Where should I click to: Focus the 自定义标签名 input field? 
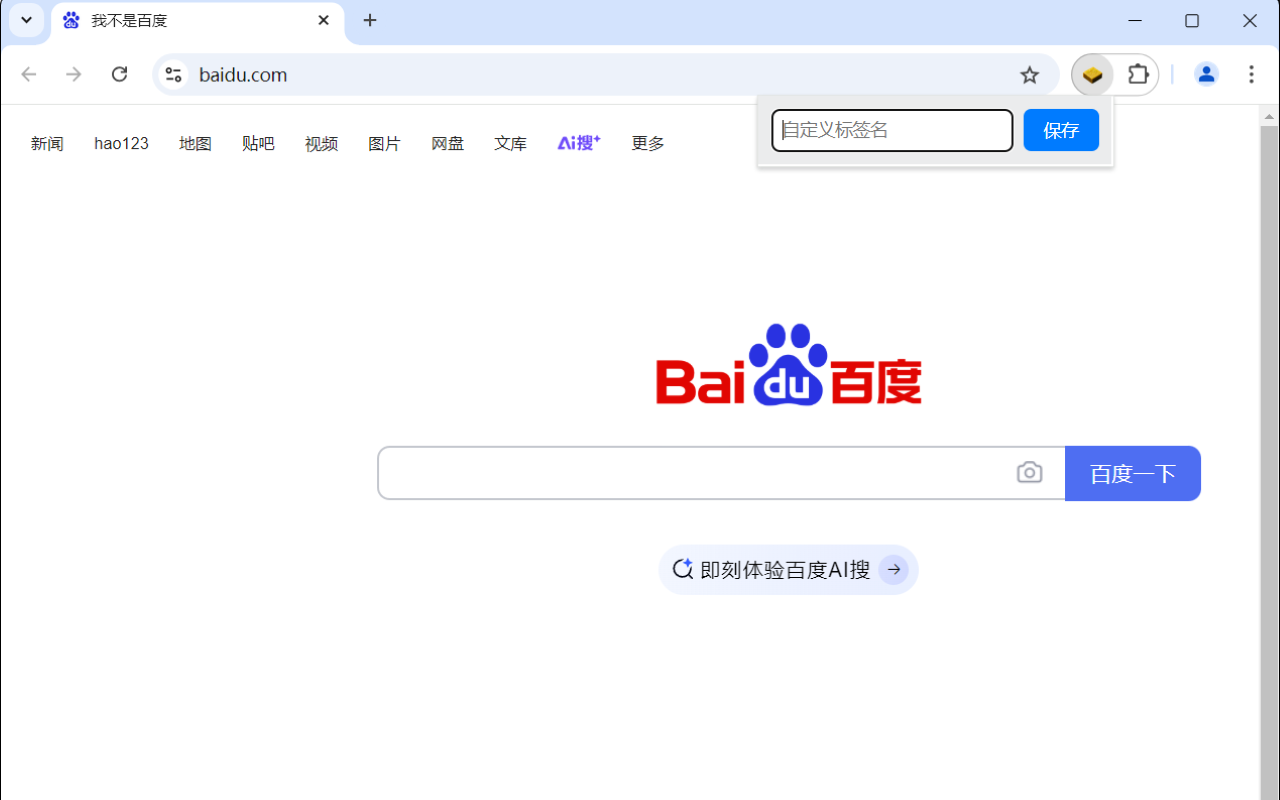point(892,130)
